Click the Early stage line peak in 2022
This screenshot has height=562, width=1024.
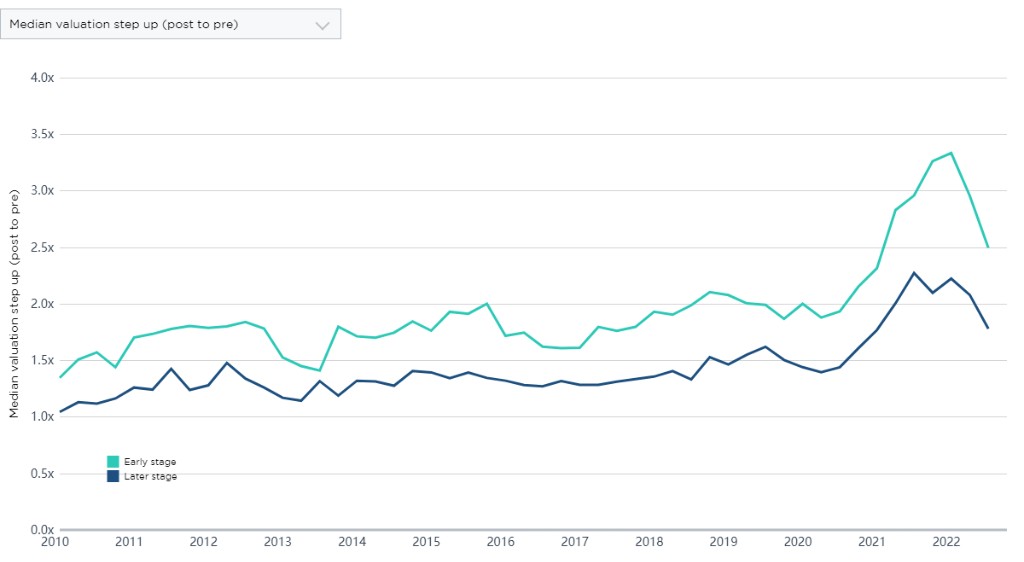(951, 153)
